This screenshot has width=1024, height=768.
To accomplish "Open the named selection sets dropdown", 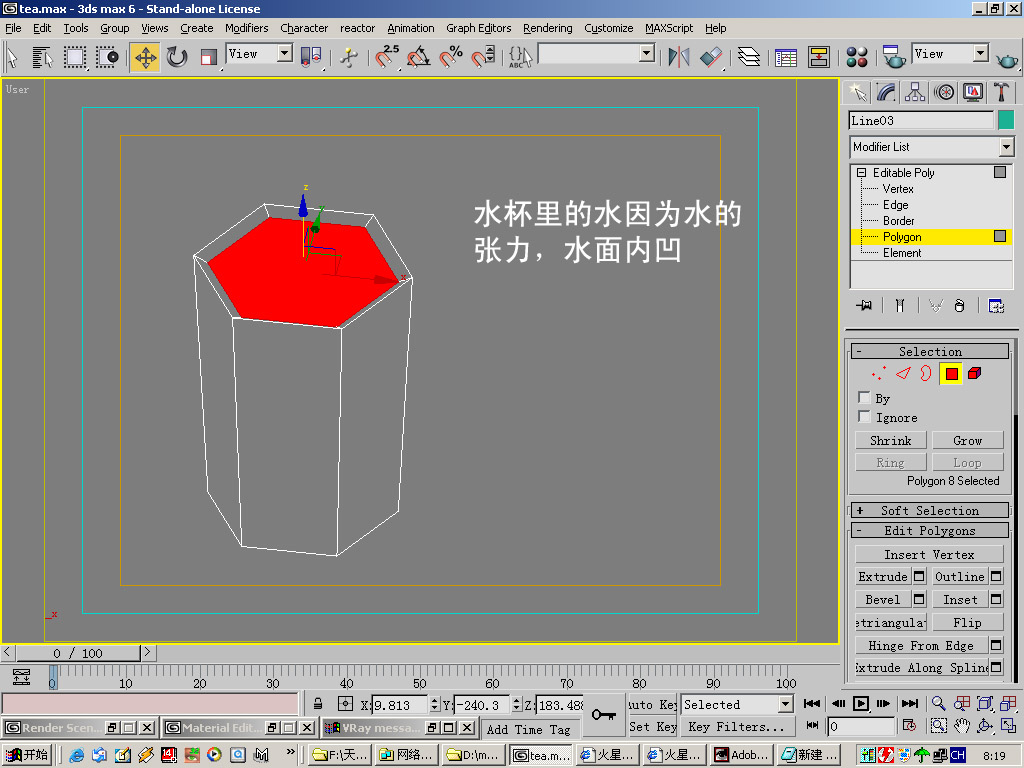I will 647,54.
